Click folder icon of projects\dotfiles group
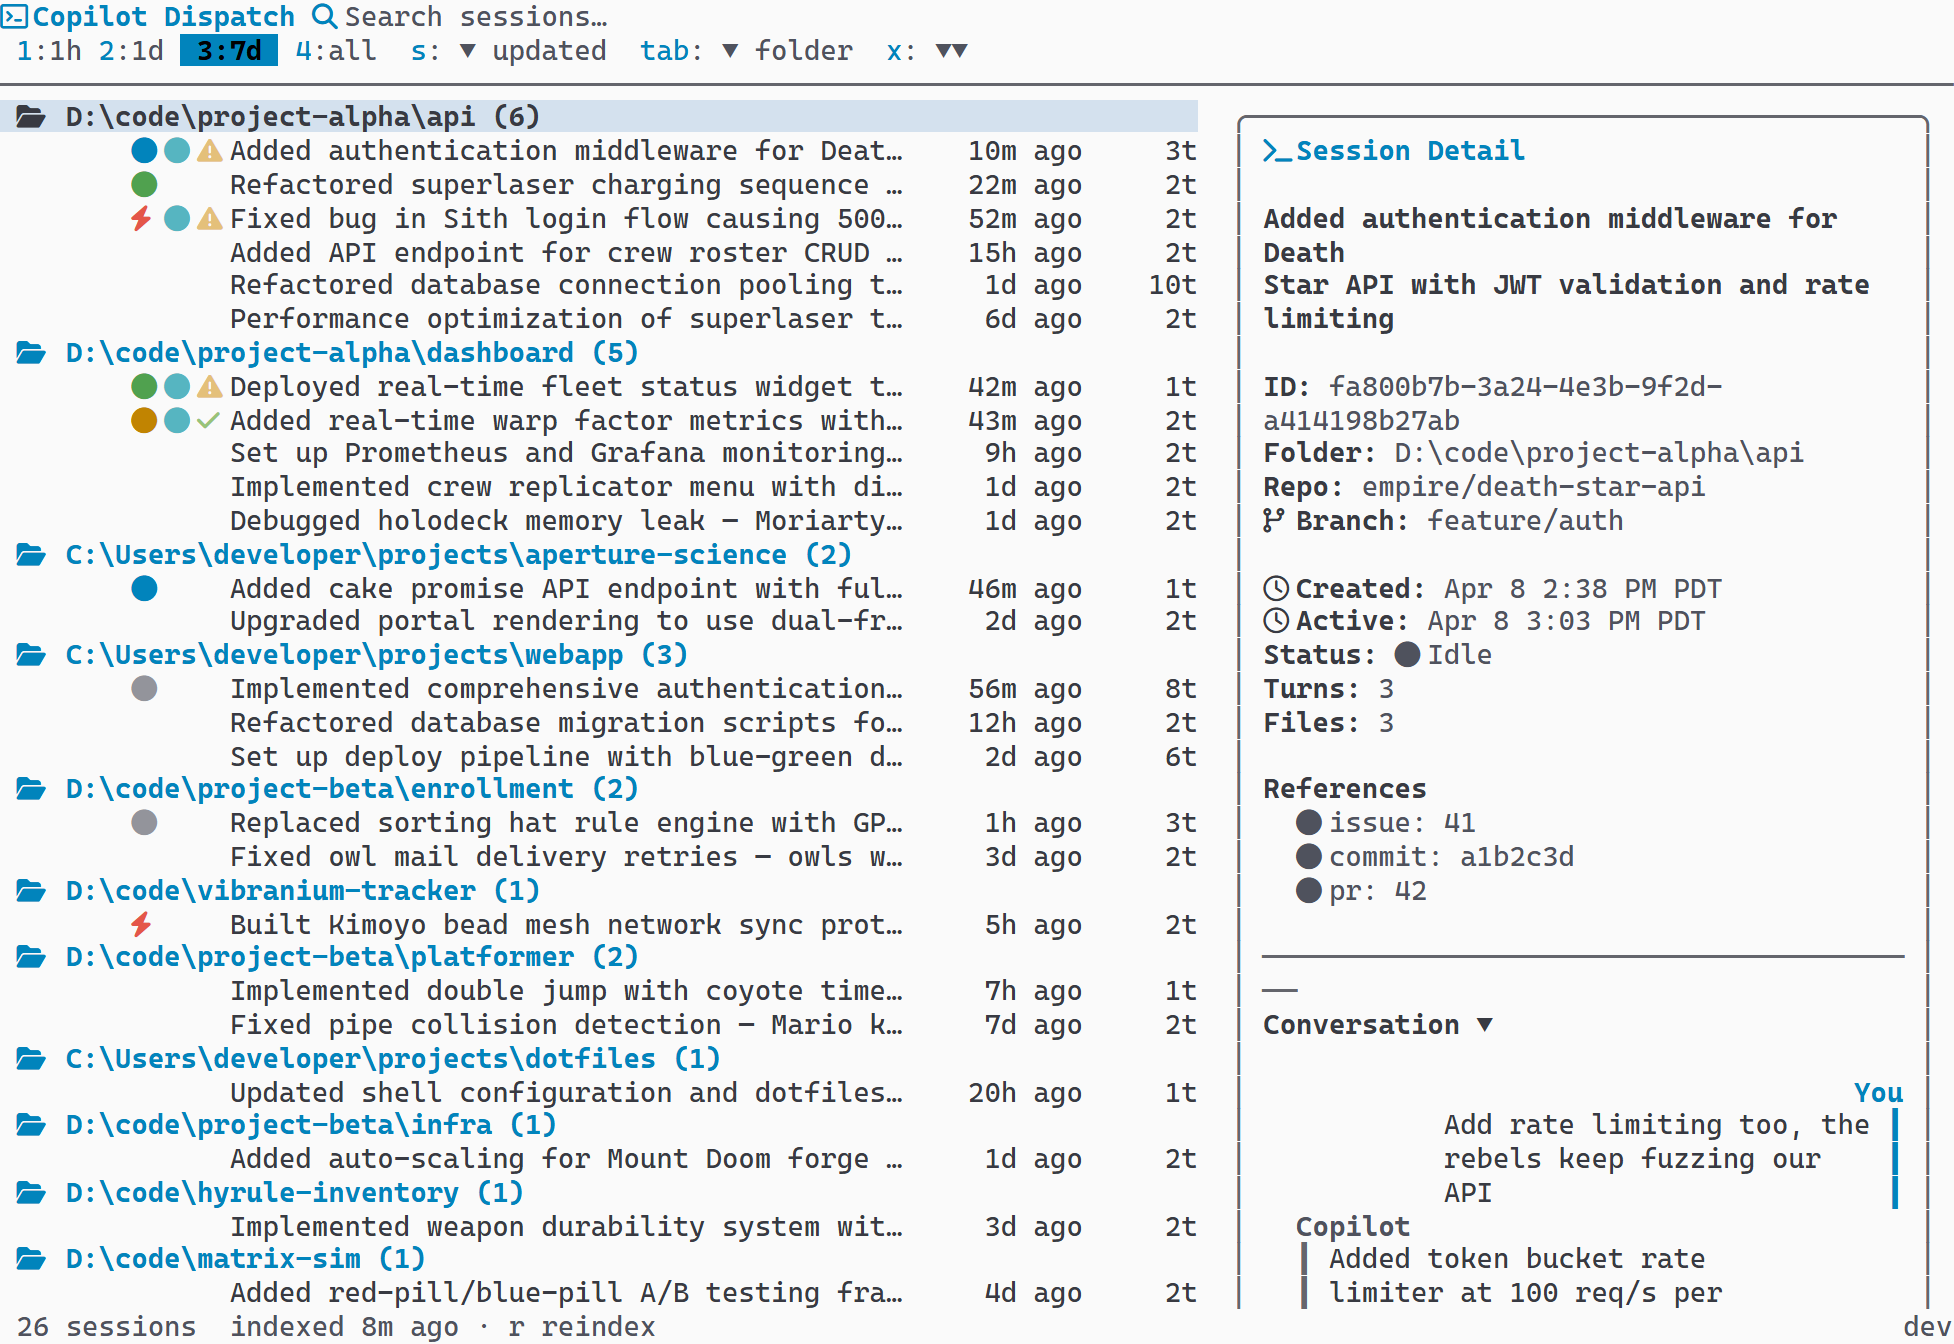Screen dimensions: 1954x1344 (31, 1058)
